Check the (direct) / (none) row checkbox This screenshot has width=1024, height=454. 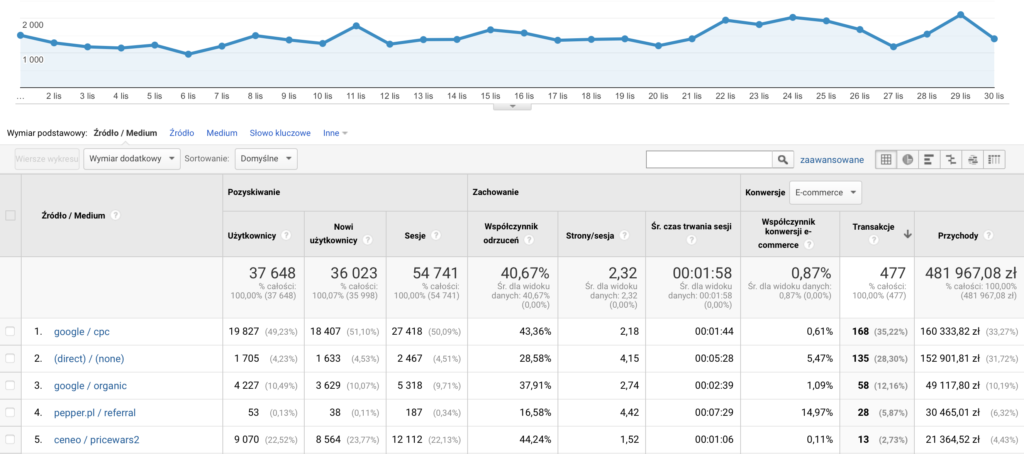pyautogui.click(x=10, y=359)
